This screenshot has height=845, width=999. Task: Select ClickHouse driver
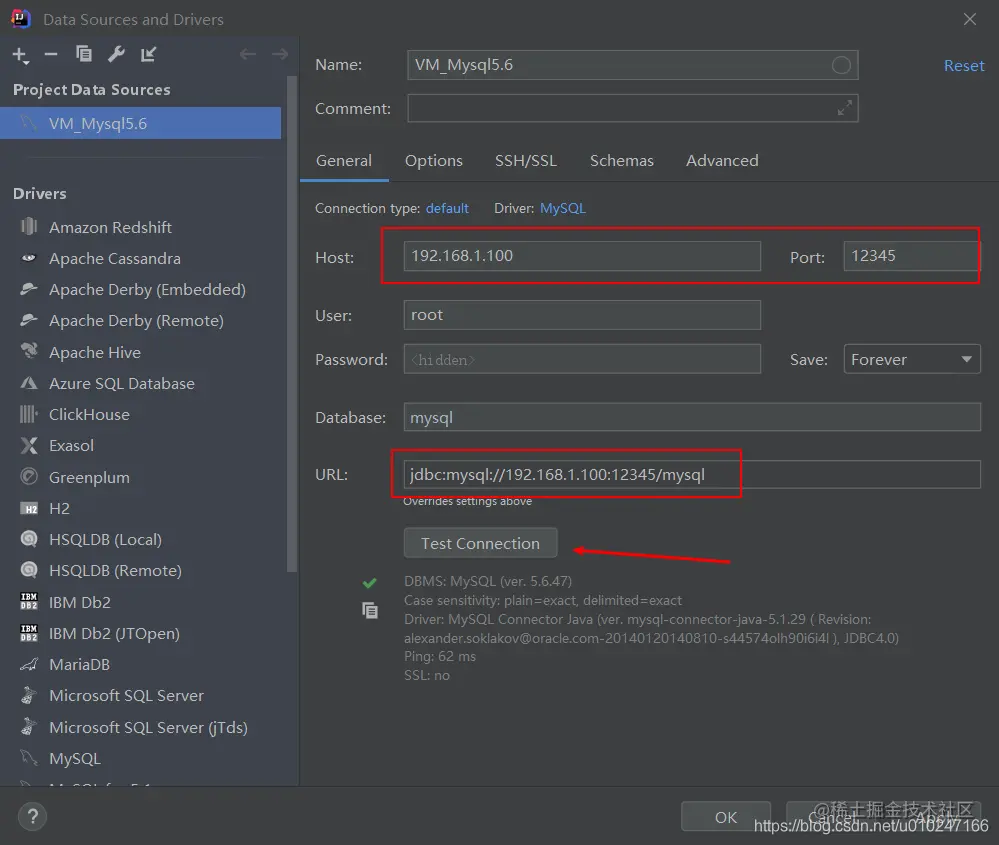(89, 415)
